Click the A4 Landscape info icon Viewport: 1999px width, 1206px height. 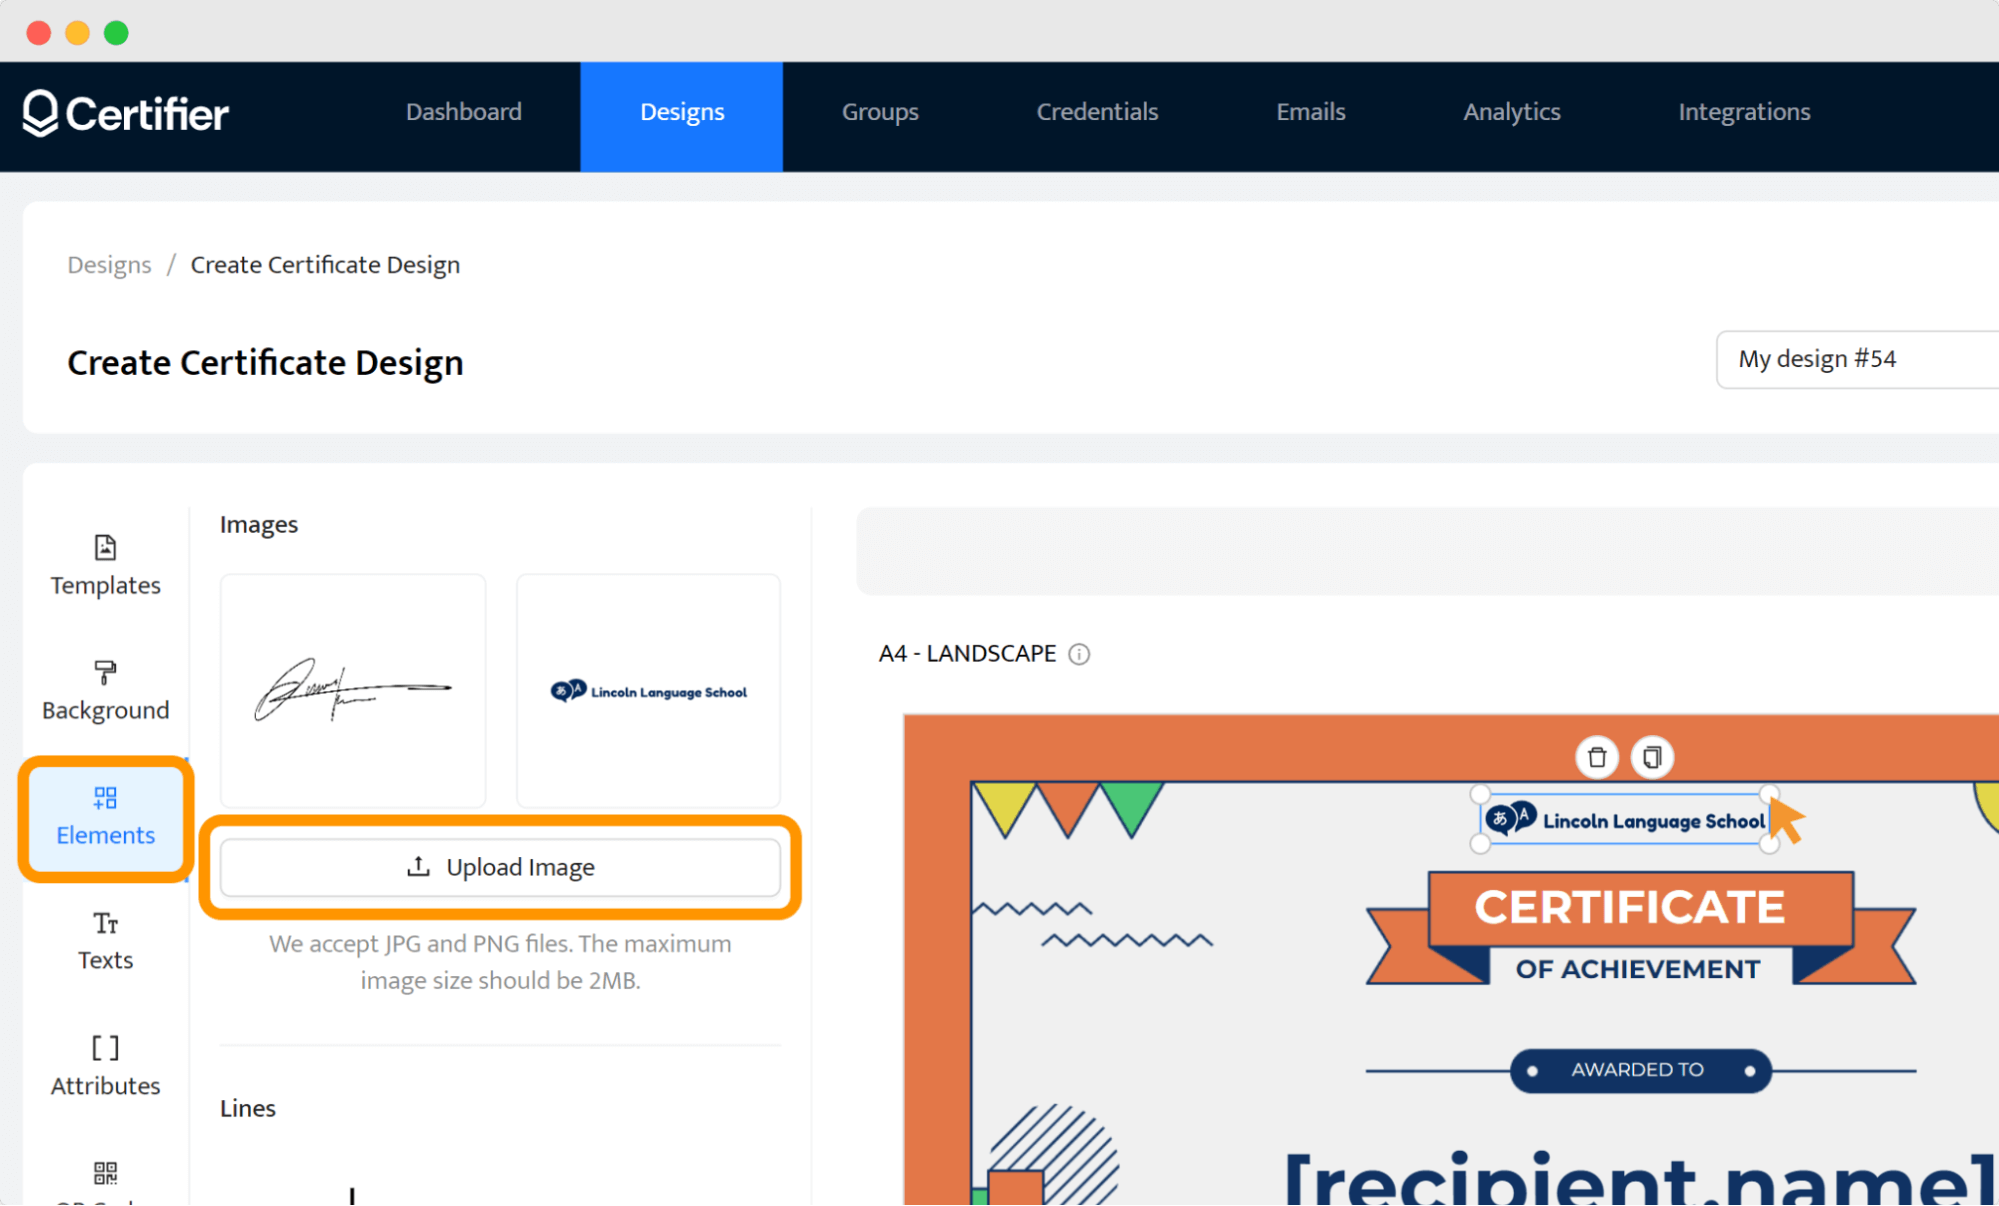point(1079,654)
